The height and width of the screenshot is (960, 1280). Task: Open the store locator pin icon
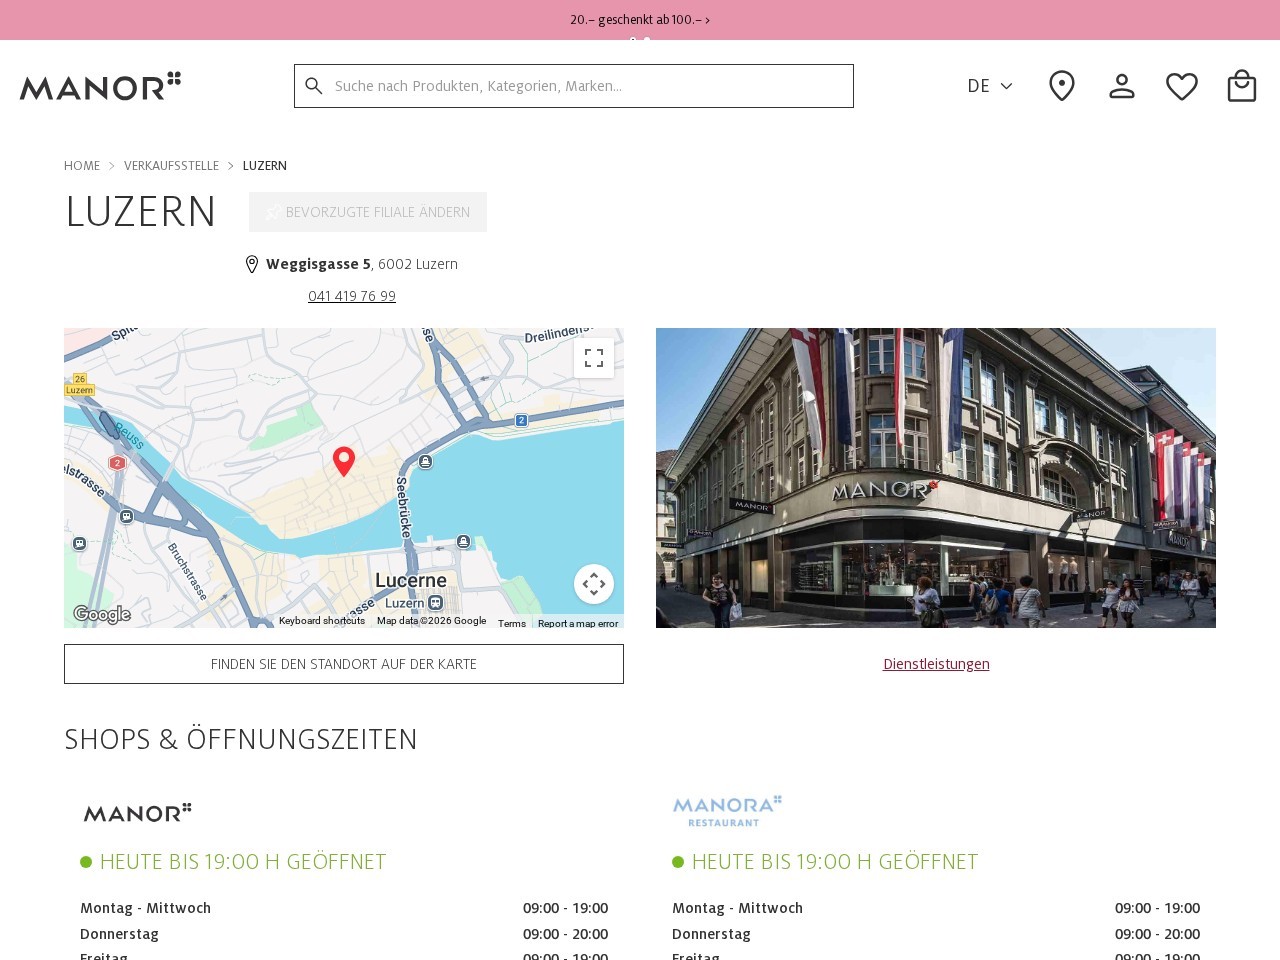tap(1061, 86)
